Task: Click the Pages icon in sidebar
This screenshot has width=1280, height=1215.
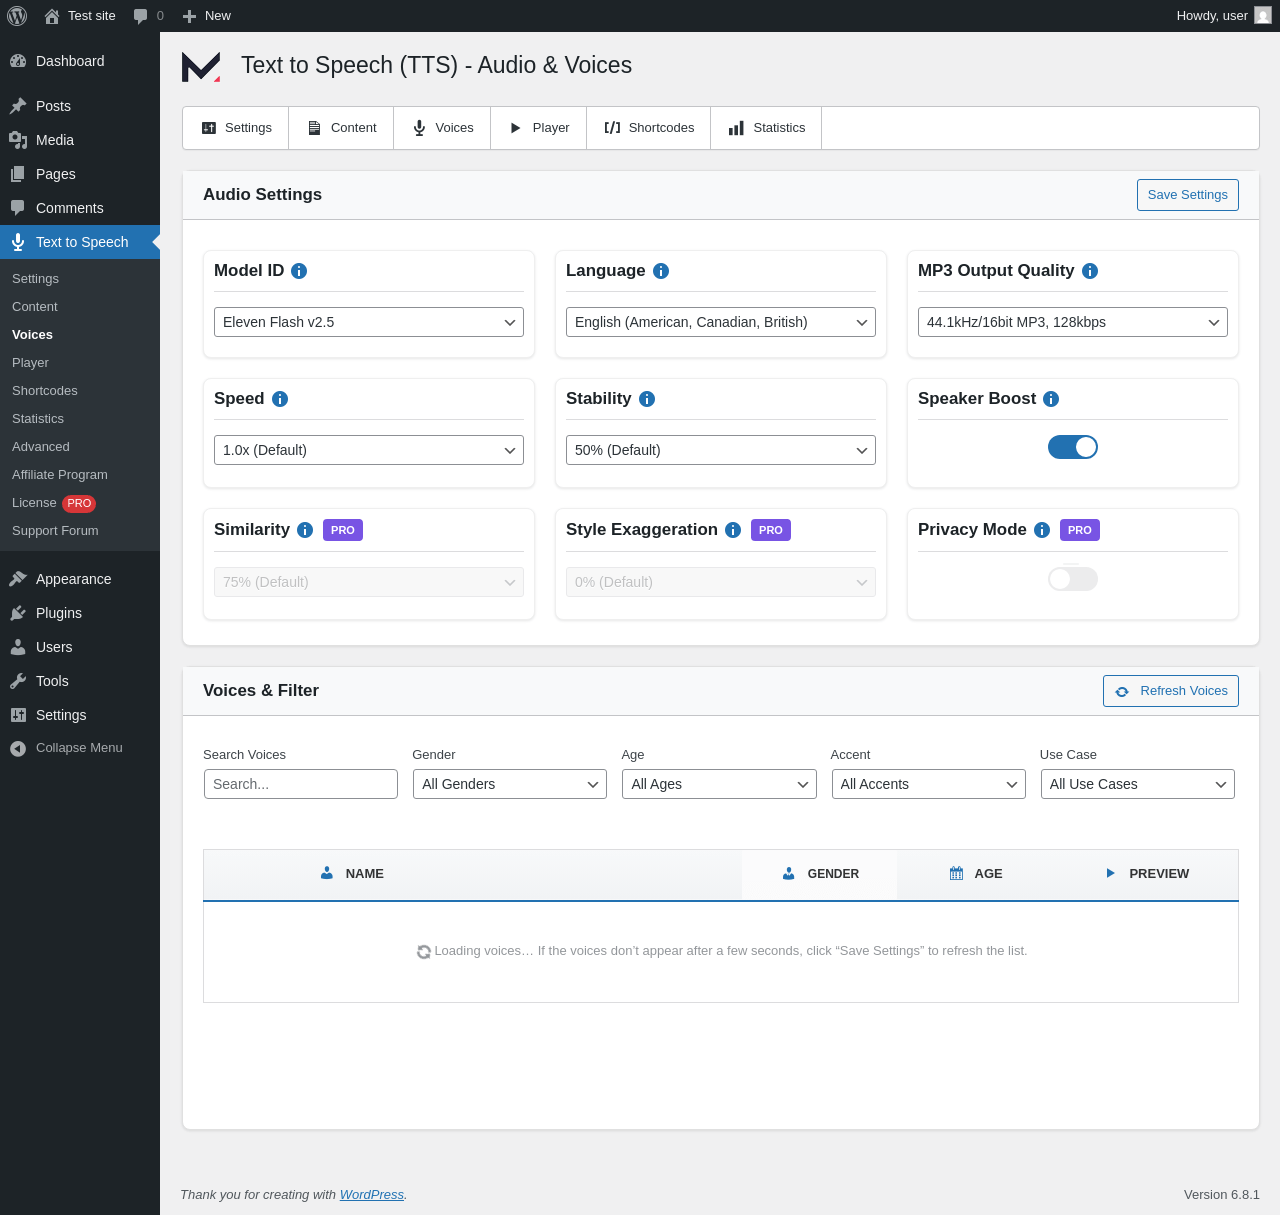Action: point(18,174)
